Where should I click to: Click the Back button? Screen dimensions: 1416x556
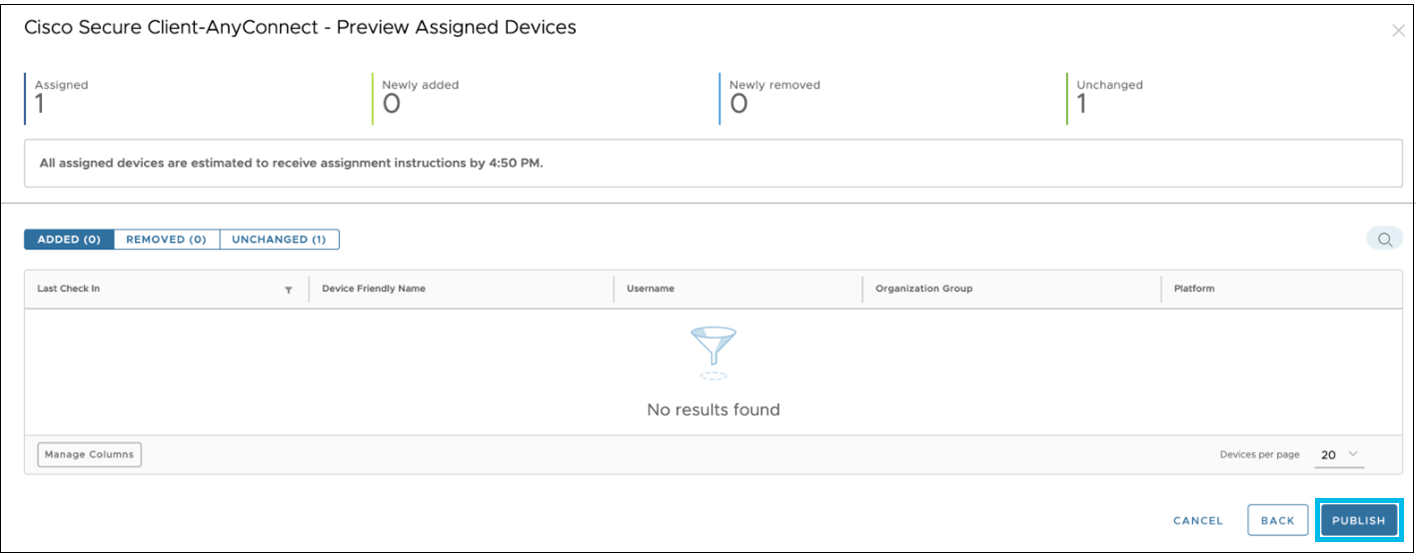tap(1277, 520)
